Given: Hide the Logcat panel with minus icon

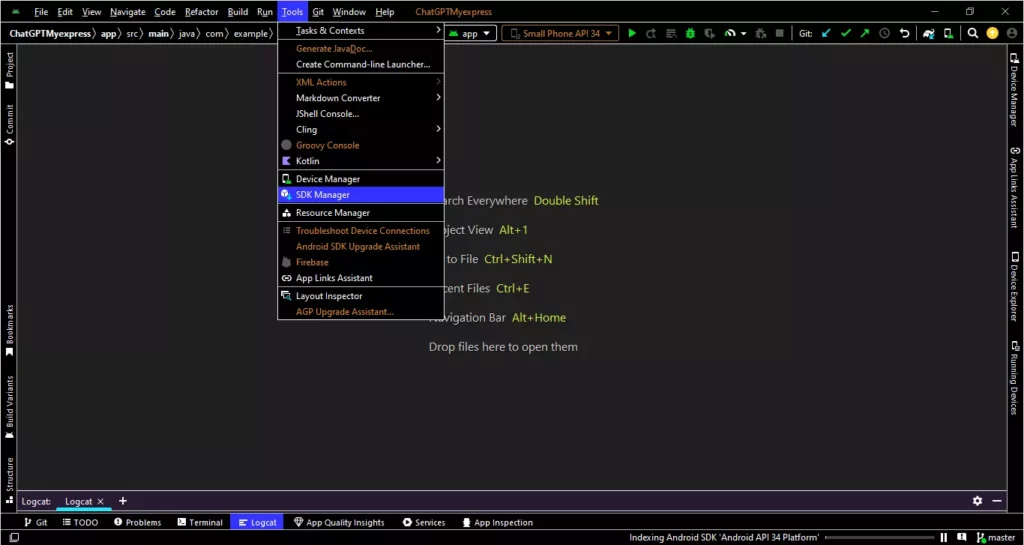Looking at the screenshot, I should click(x=997, y=501).
